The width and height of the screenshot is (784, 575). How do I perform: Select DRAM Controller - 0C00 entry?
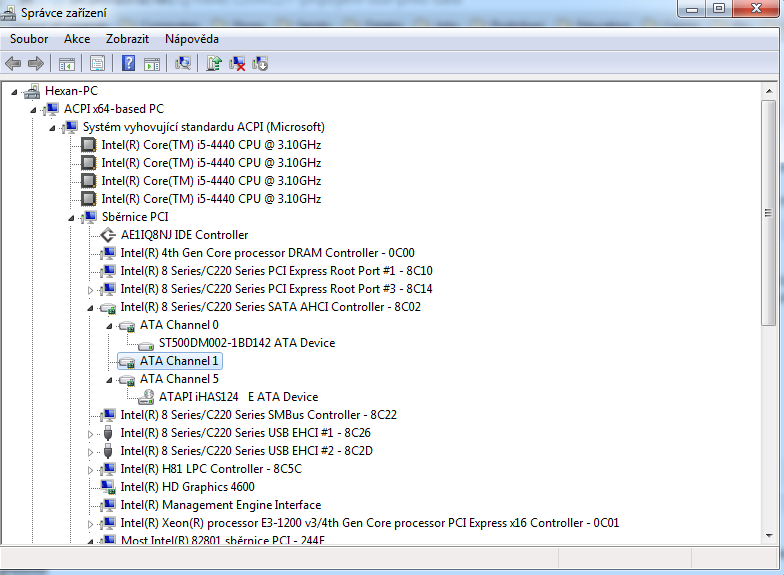pos(268,252)
